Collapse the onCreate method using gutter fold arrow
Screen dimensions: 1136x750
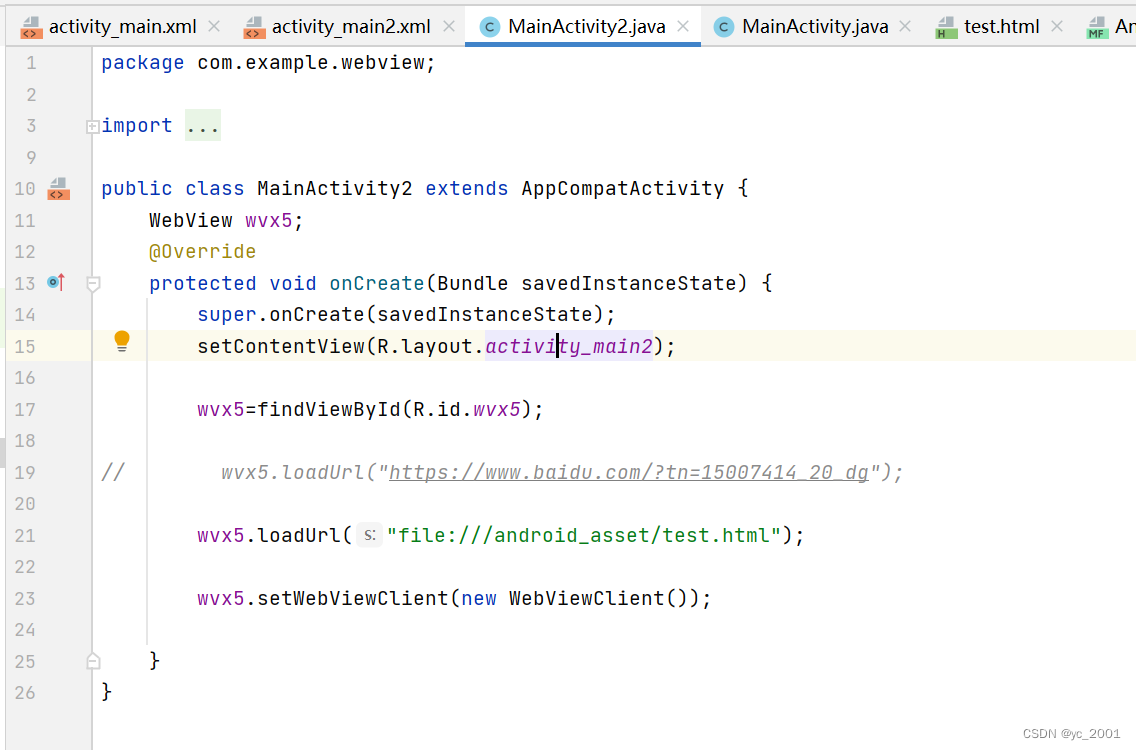point(93,283)
